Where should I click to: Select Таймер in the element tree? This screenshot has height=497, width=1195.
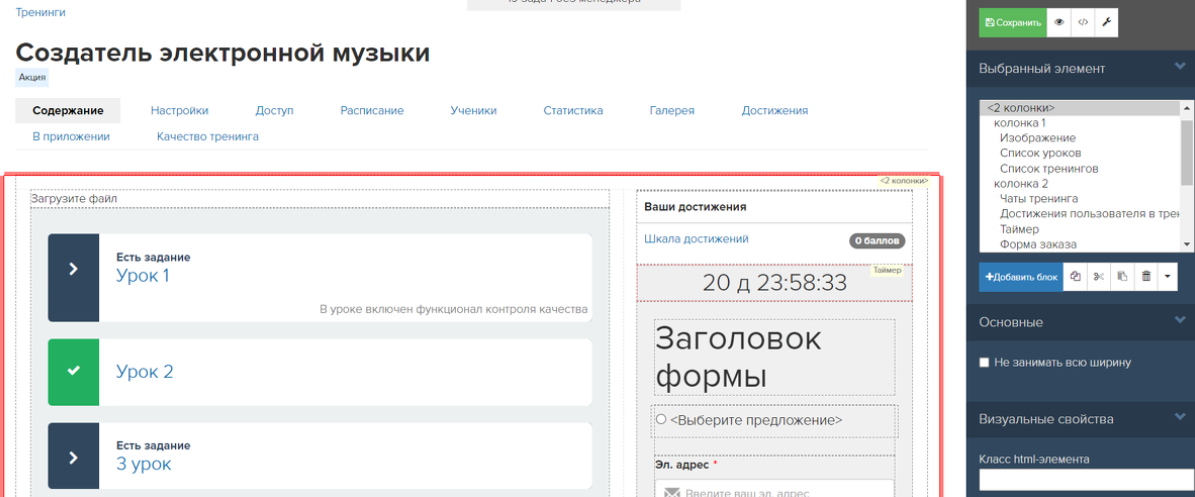click(x=1020, y=229)
